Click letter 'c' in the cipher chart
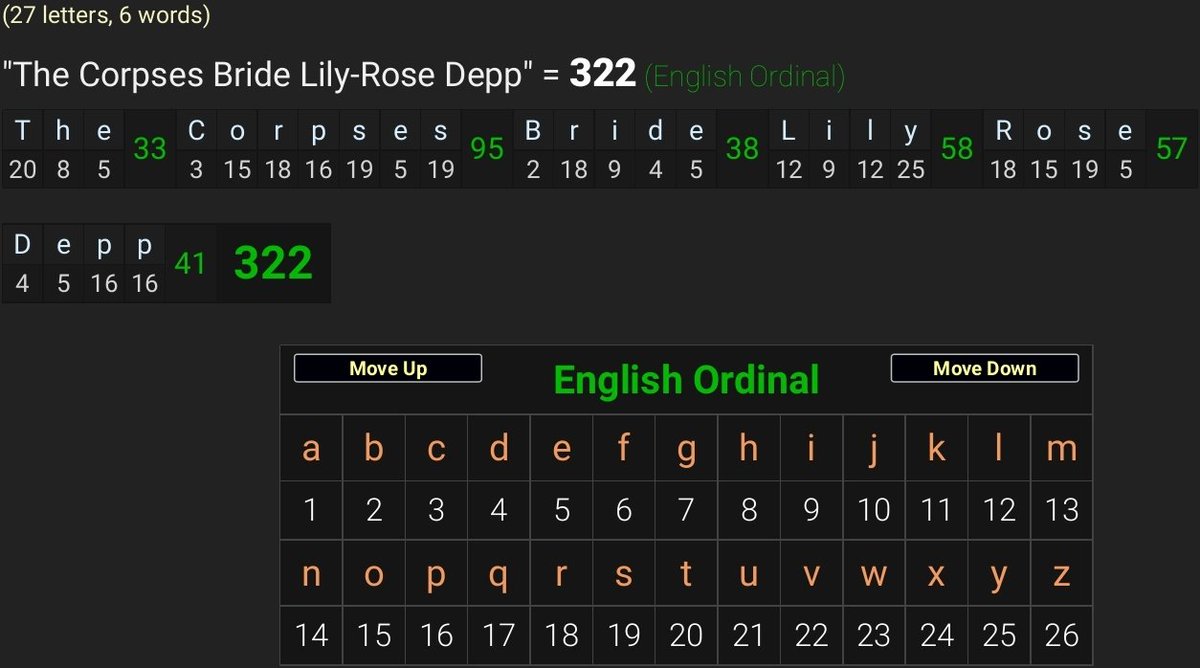 pos(436,449)
